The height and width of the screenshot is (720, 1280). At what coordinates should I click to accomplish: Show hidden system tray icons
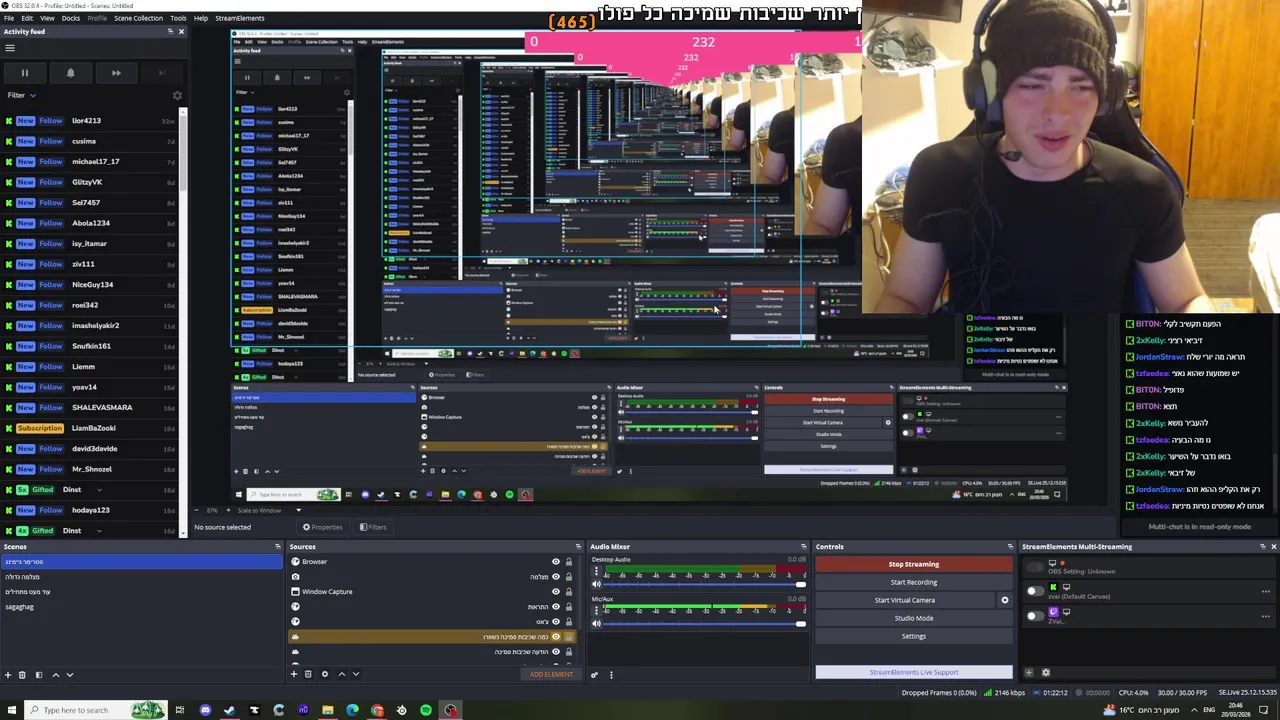1195,710
